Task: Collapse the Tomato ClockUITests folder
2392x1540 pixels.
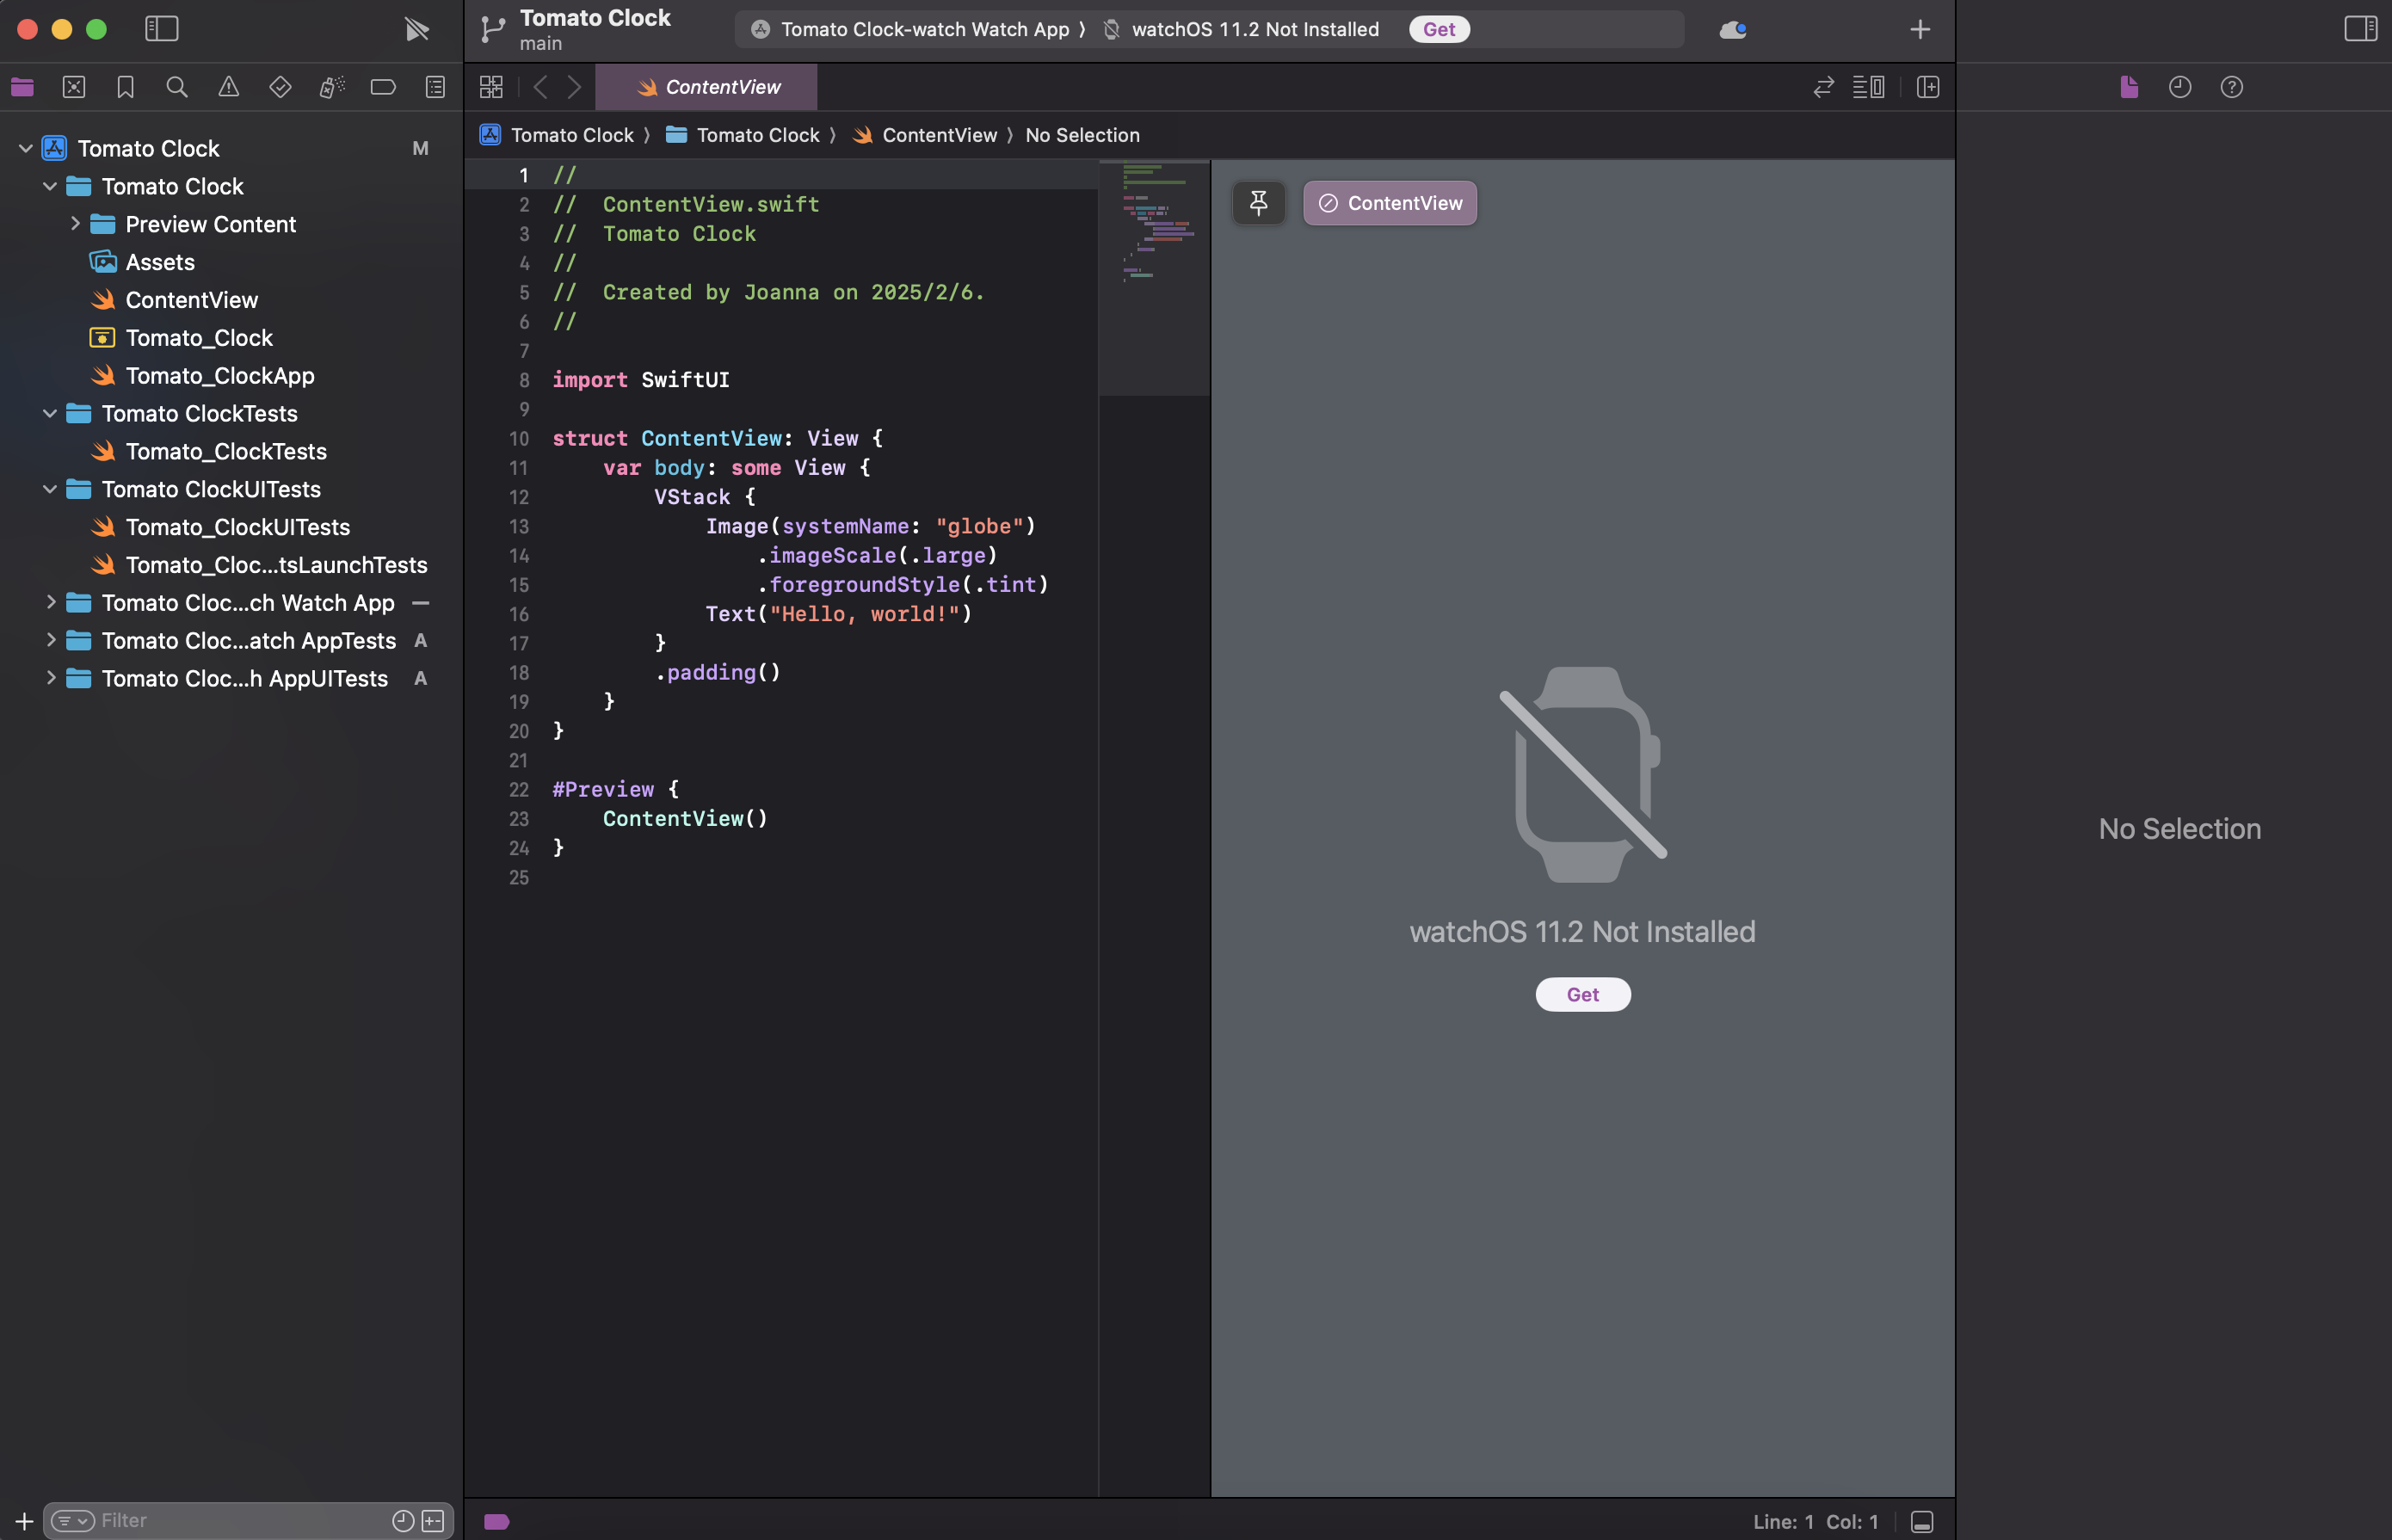Action: pyautogui.click(x=50, y=489)
